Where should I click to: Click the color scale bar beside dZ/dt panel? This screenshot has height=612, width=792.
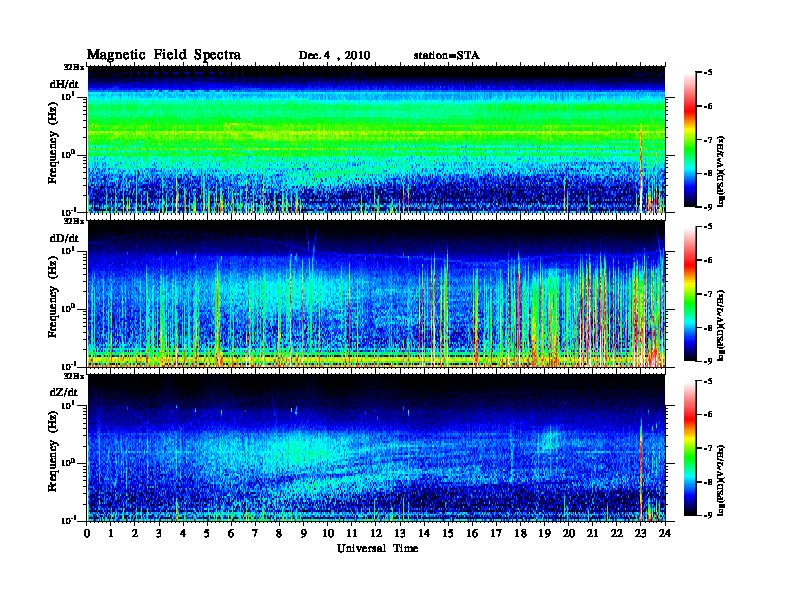[690, 448]
